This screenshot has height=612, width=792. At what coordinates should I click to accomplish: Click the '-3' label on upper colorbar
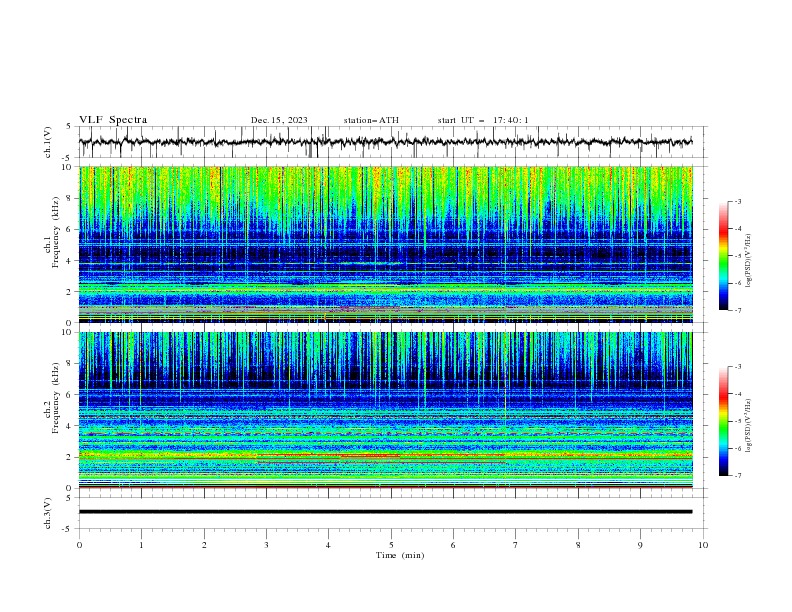pyautogui.click(x=737, y=201)
